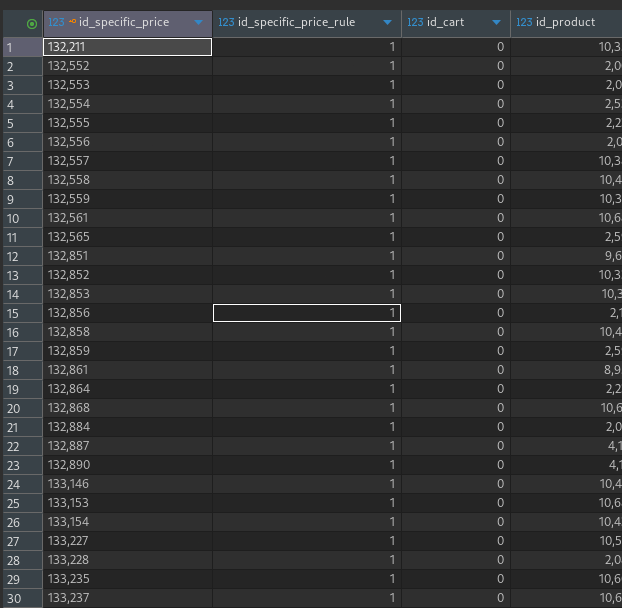Select cell value 132,852
622x608 pixels.
(x=128, y=275)
